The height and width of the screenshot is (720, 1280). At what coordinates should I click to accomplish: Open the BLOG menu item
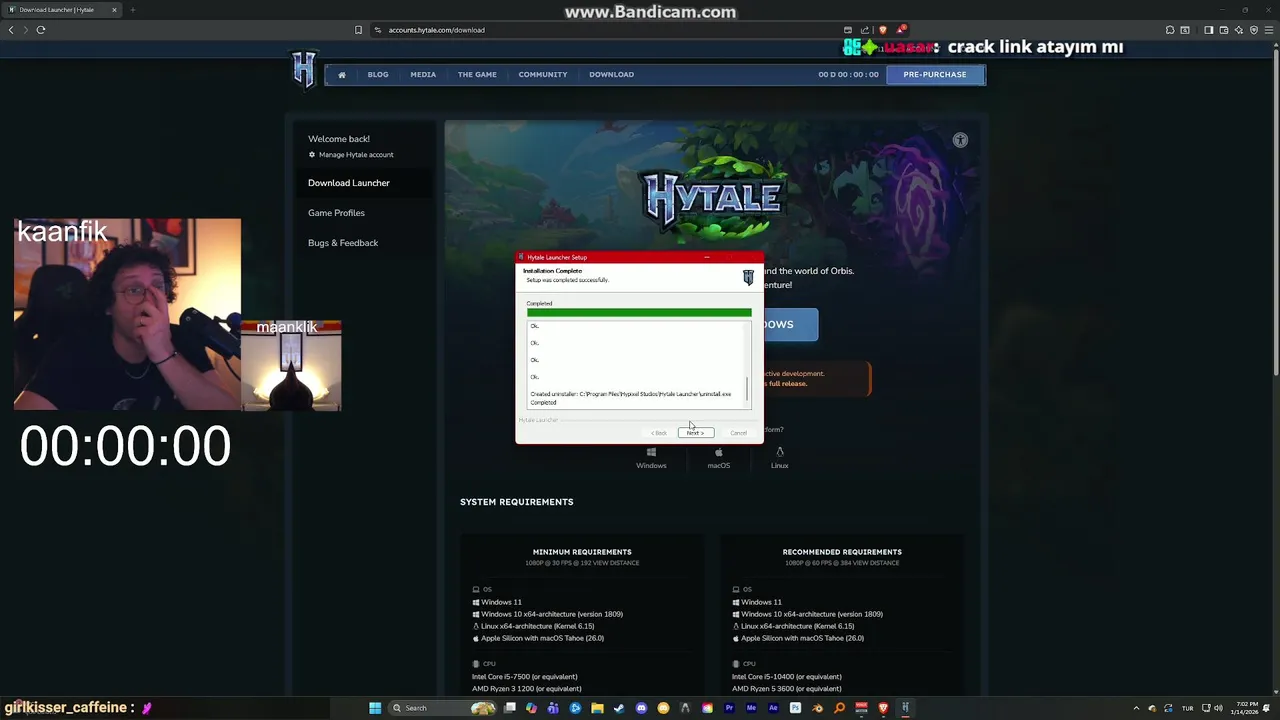[x=378, y=74]
